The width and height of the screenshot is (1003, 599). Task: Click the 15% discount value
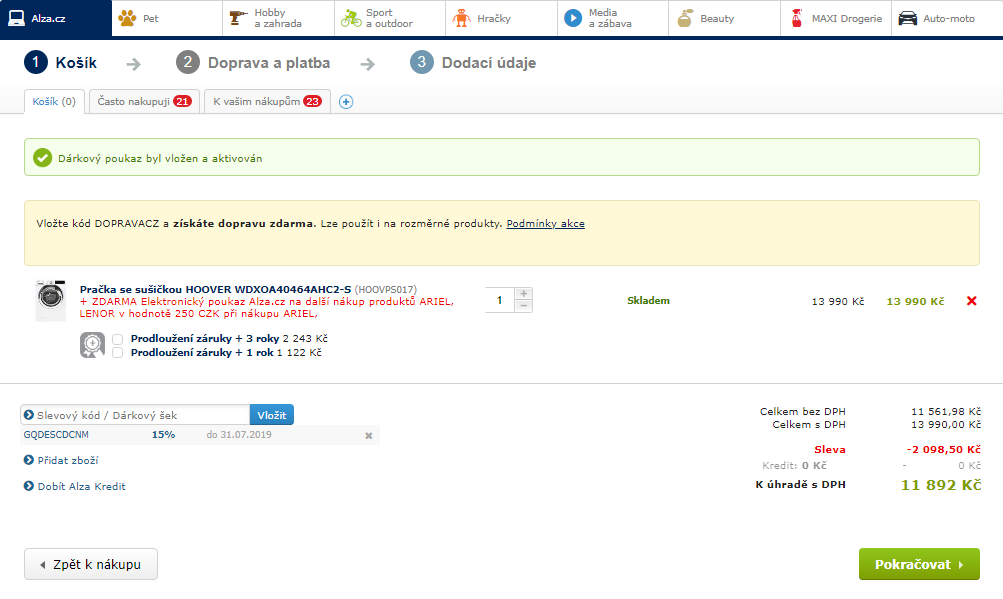pyautogui.click(x=163, y=435)
